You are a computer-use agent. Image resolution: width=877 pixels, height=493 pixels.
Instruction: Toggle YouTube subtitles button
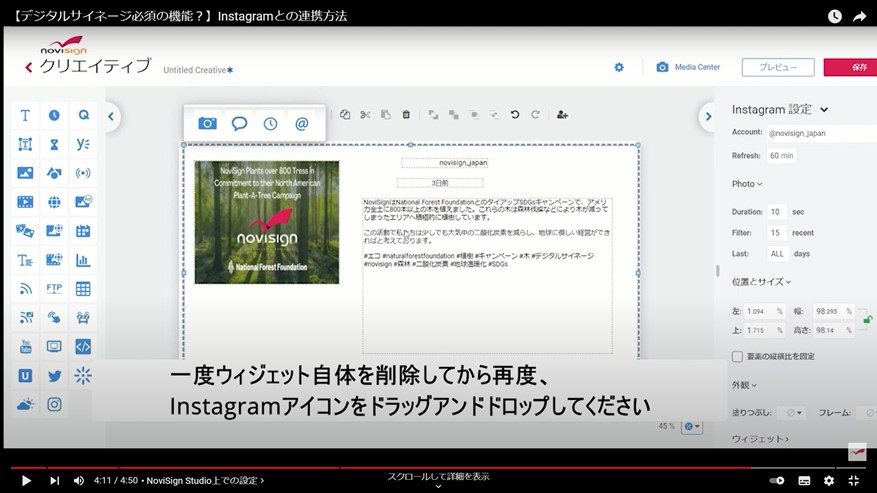(804, 480)
